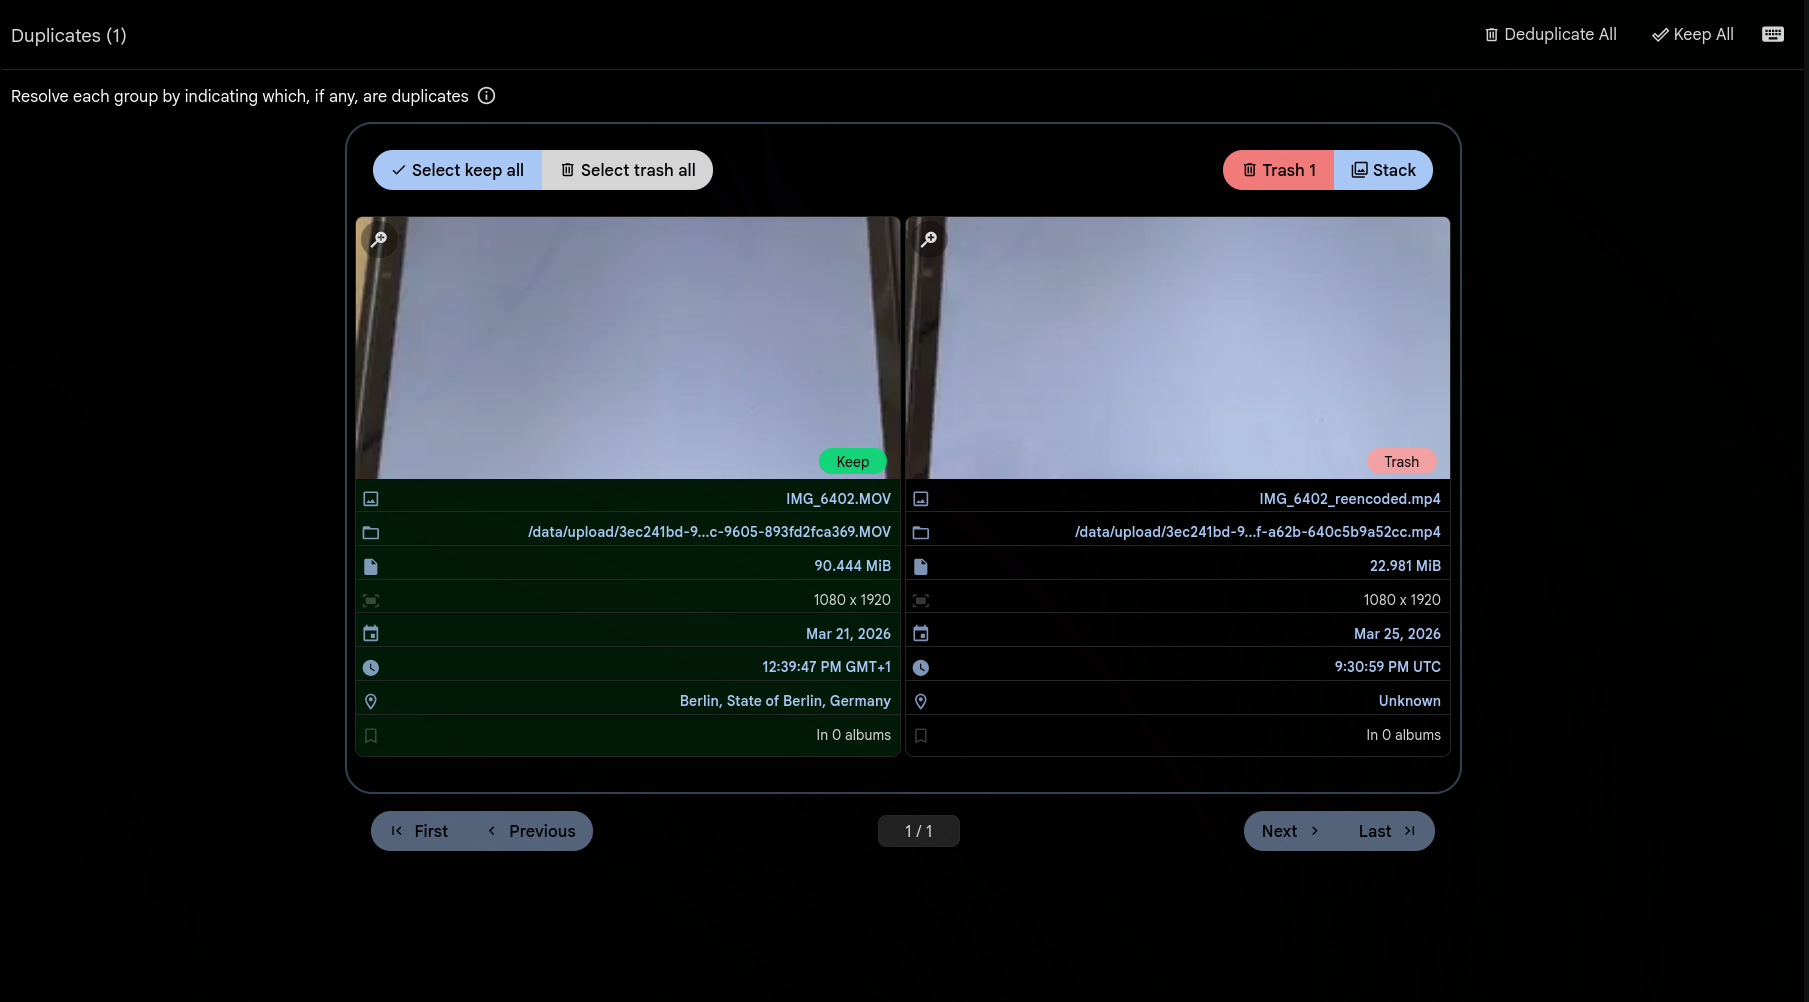This screenshot has height=1002, width=1809.
Task: Toggle the Keep badge on IMG_6402.MOV
Action: click(852, 461)
